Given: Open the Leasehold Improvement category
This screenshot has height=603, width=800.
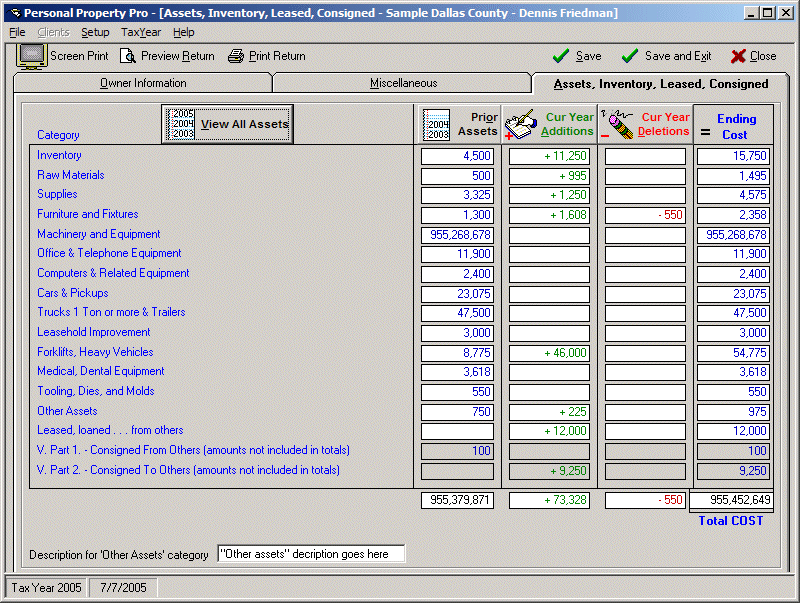Looking at the screenshot, I should click(93, 332).
